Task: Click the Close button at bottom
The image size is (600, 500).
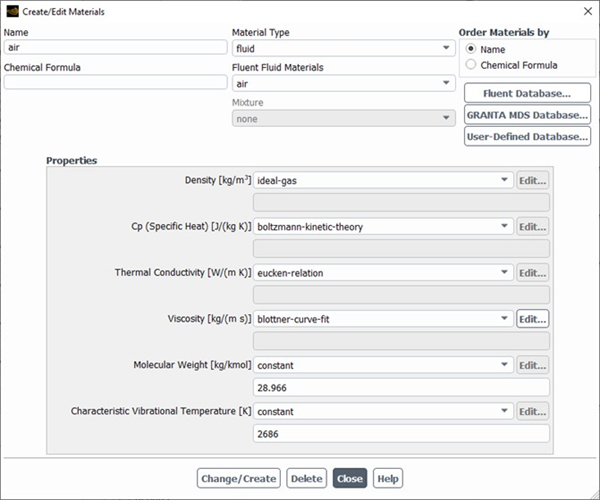Action: (x=350, y=478)
